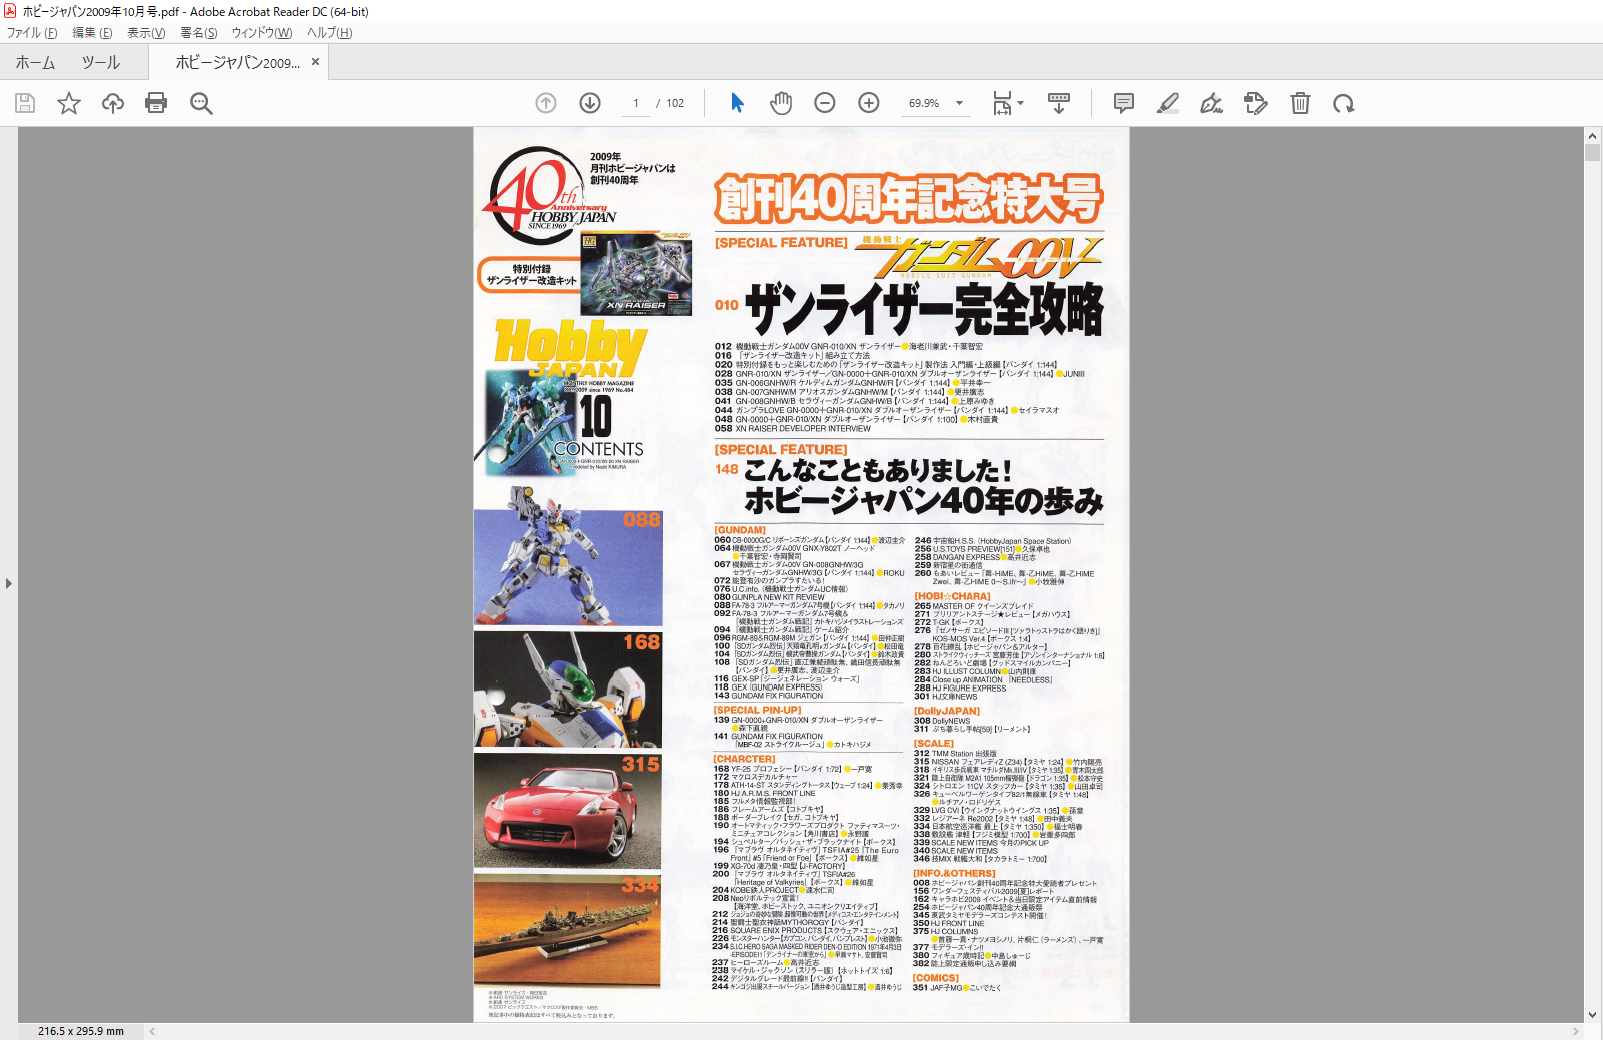Viewport: 1603px width, 1040px height.
Task: Choose the selection arrow tool
Action: point(737,103)
